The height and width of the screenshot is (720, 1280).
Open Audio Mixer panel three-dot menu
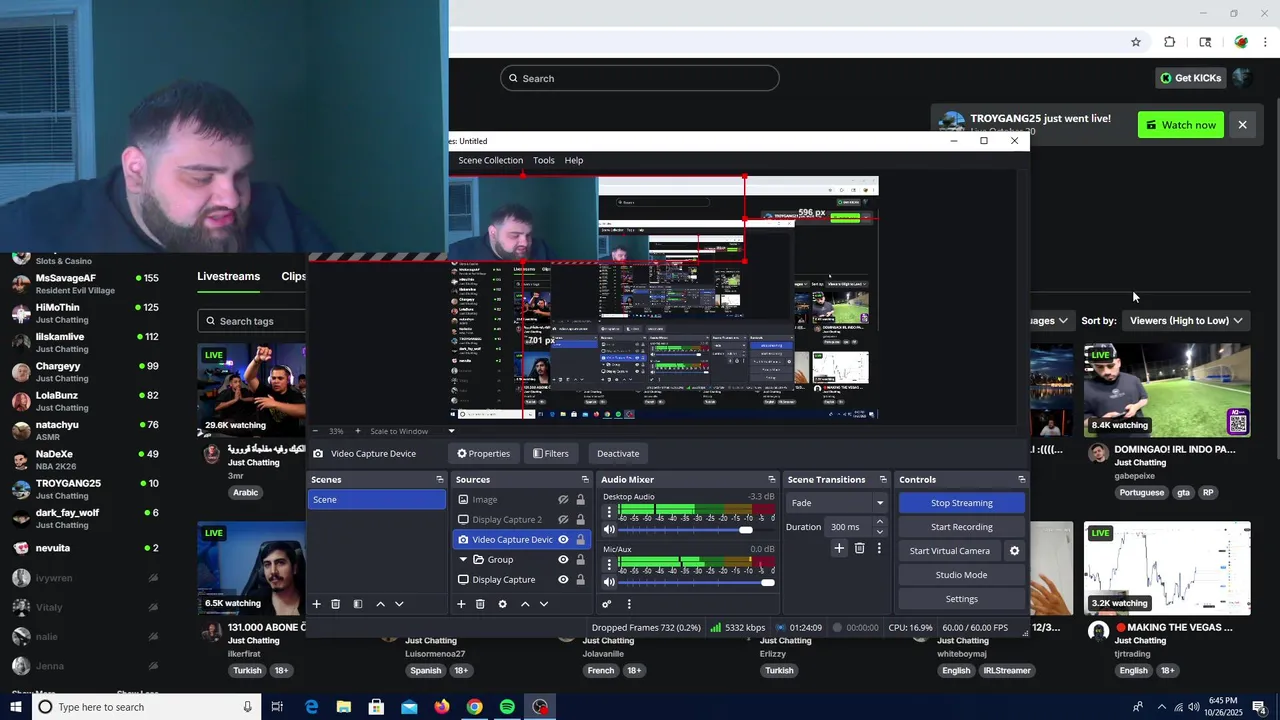click(629, 604)
